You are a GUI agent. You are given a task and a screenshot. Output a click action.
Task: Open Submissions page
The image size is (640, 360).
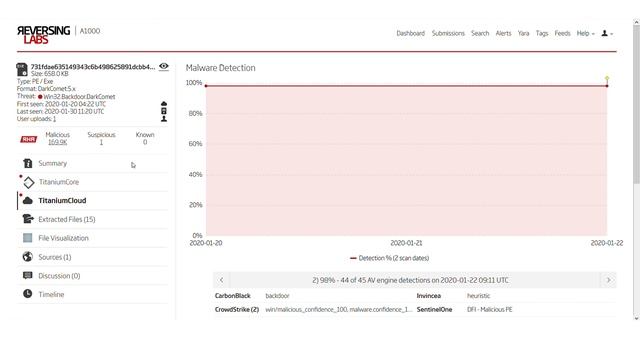(x=448, y=33)
